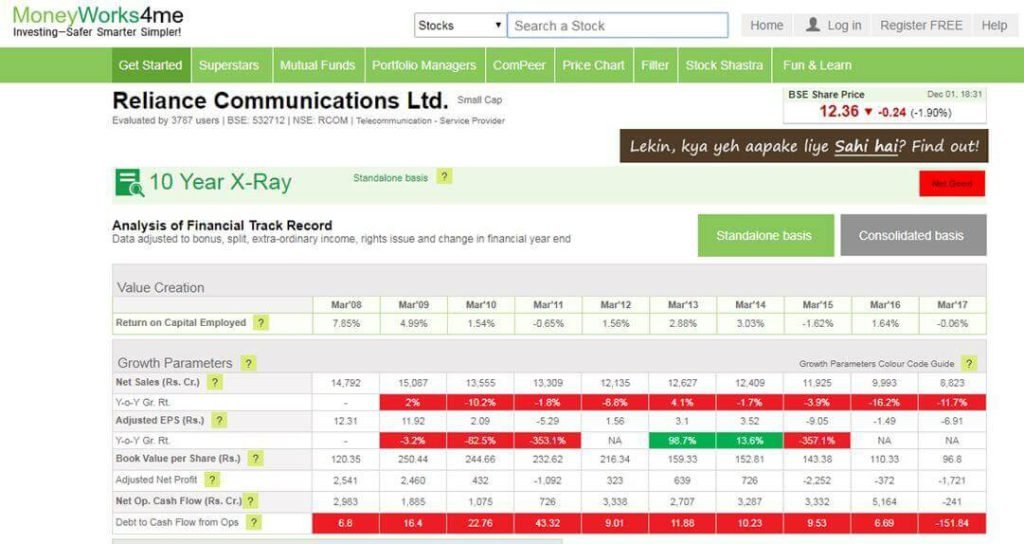Viewport: 1024px width, 544px height.
Task: Click the Sahi hai Find out banner
Action: click(804, 146)
